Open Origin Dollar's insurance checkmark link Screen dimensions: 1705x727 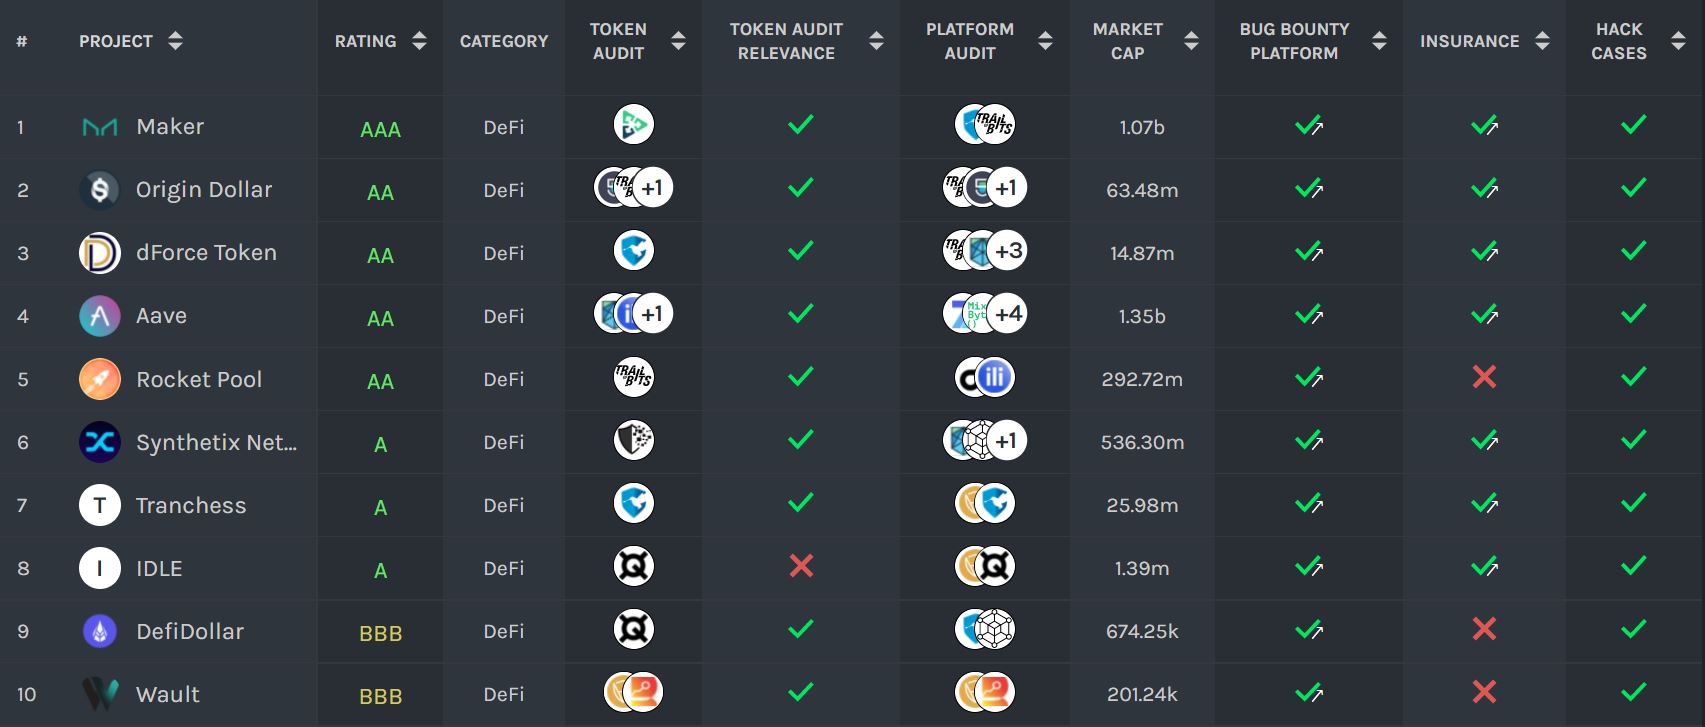(1484, 188)
